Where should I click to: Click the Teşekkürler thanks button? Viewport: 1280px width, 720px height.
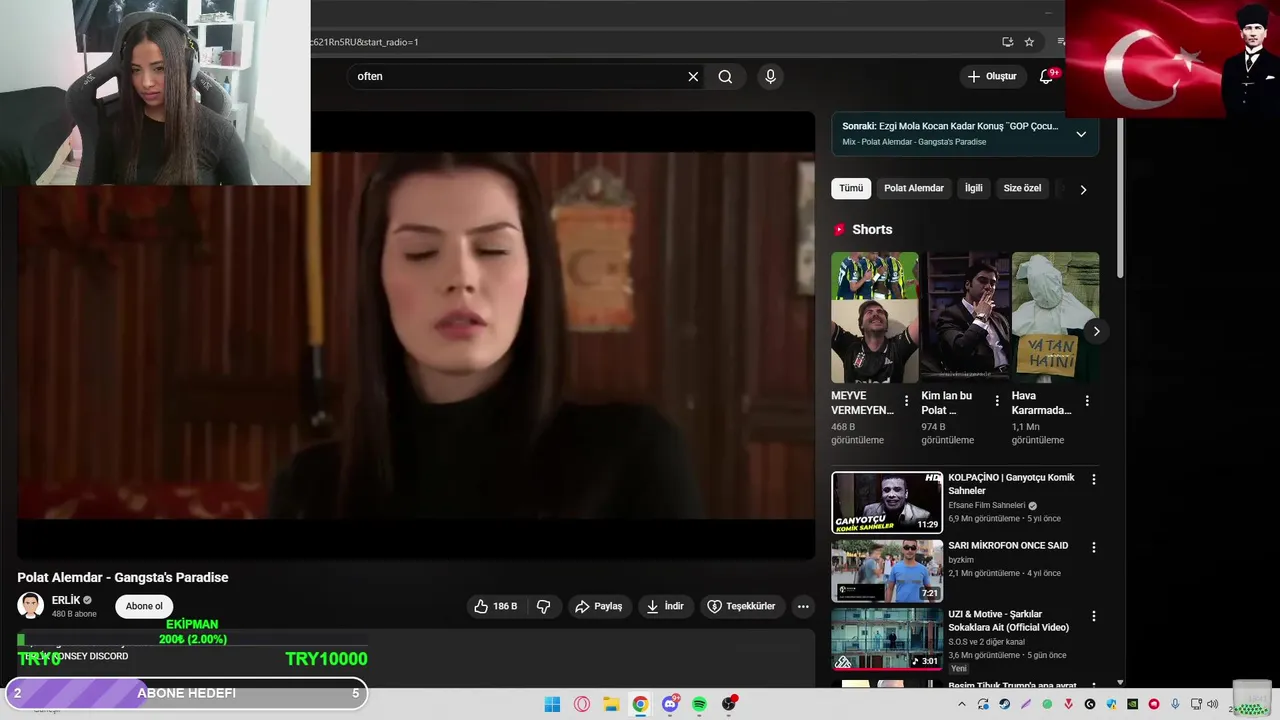click(x=741, y=606)
